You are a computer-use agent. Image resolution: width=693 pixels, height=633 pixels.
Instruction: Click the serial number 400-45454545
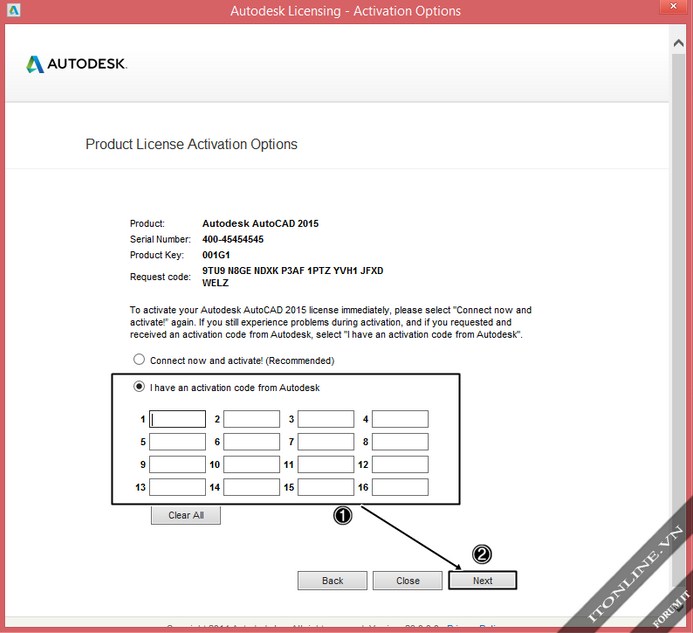click(233, 239)
